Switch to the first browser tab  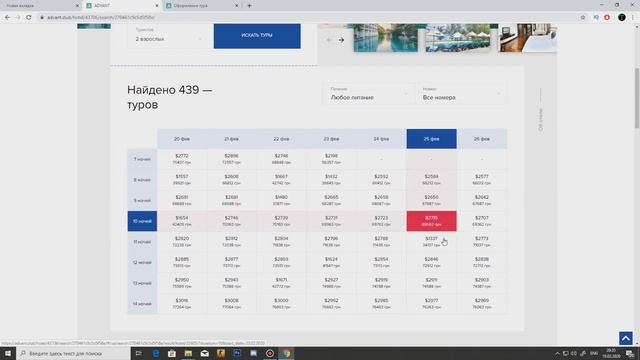coord(41,6)
